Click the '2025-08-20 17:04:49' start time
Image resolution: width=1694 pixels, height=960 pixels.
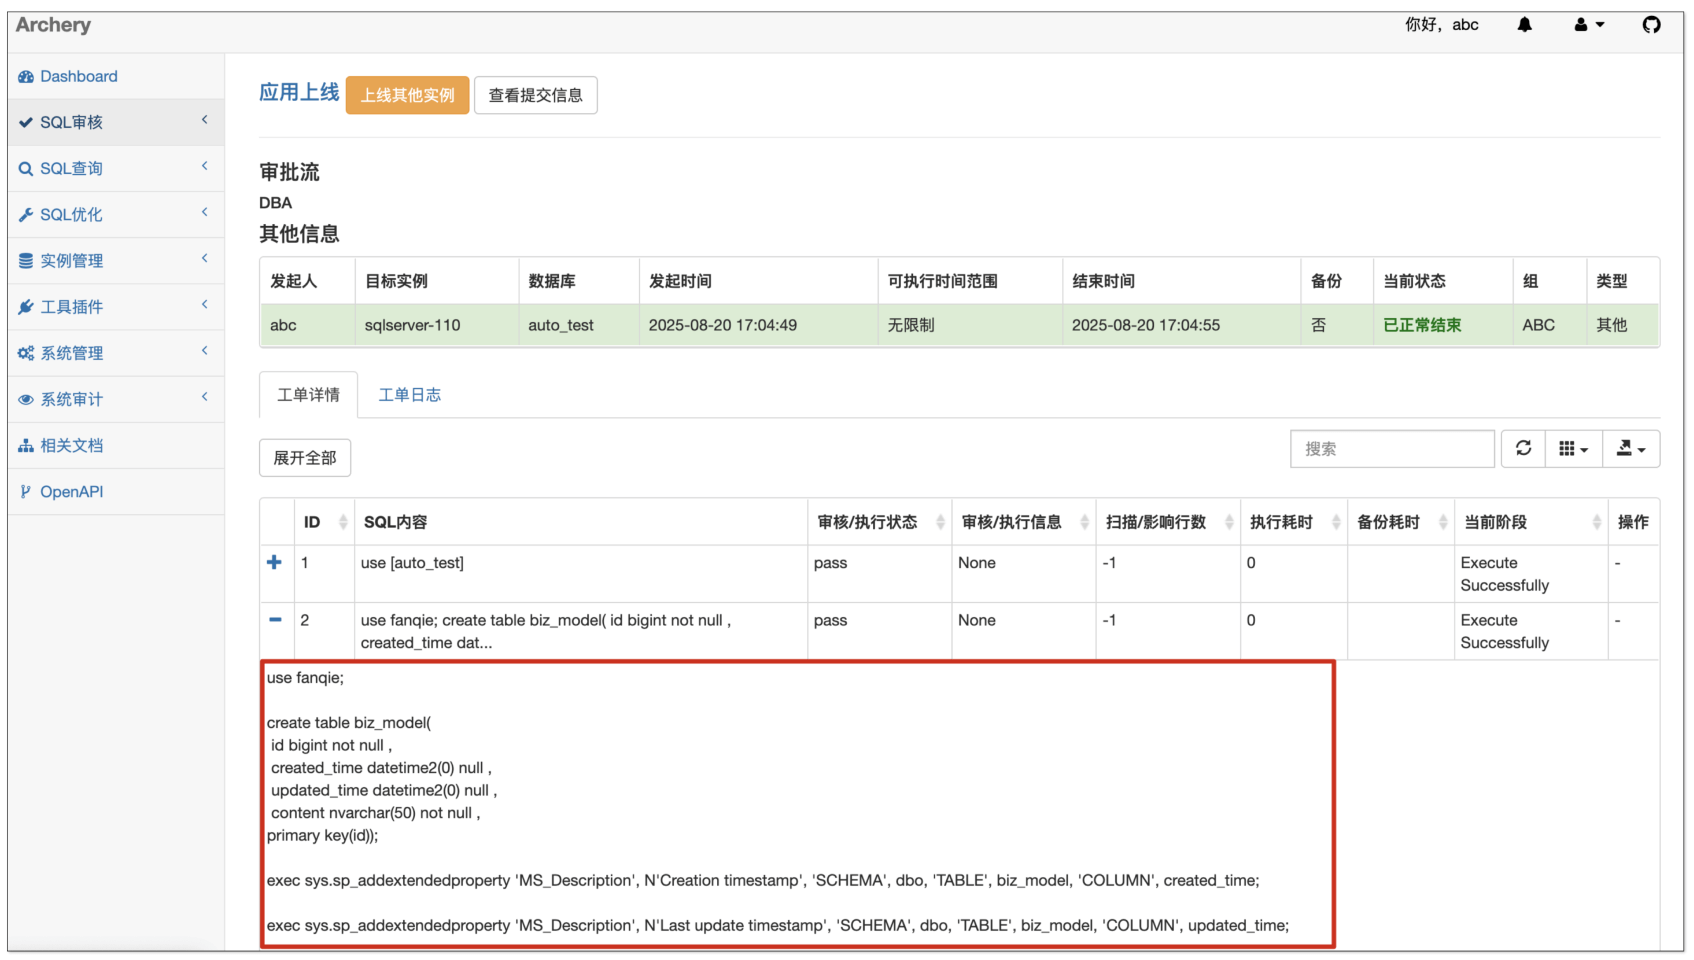pyautogui.click(x=723, y=325)
